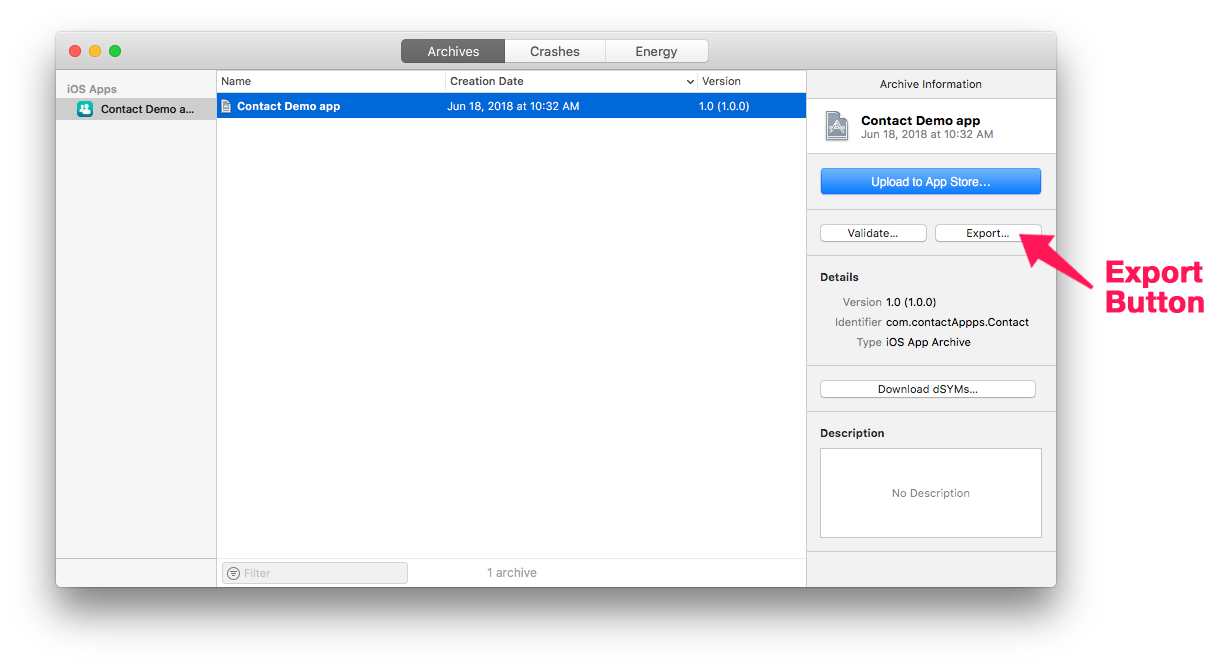Screen dimensions: 1228x667
Task: Switch to the Crashes tab
Action: click(x=555, y=51)
